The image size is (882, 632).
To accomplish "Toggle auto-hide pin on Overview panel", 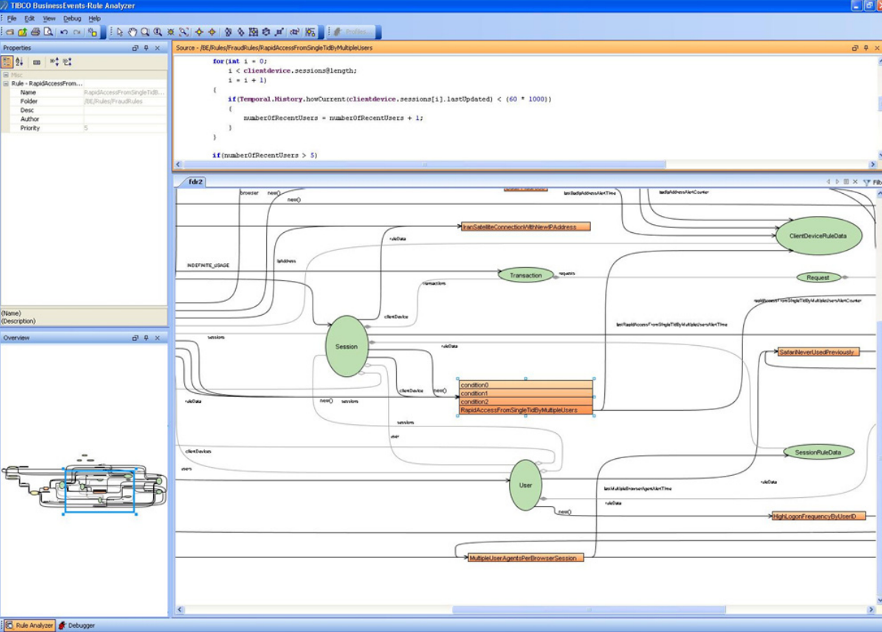I will (x=146, y=338).
